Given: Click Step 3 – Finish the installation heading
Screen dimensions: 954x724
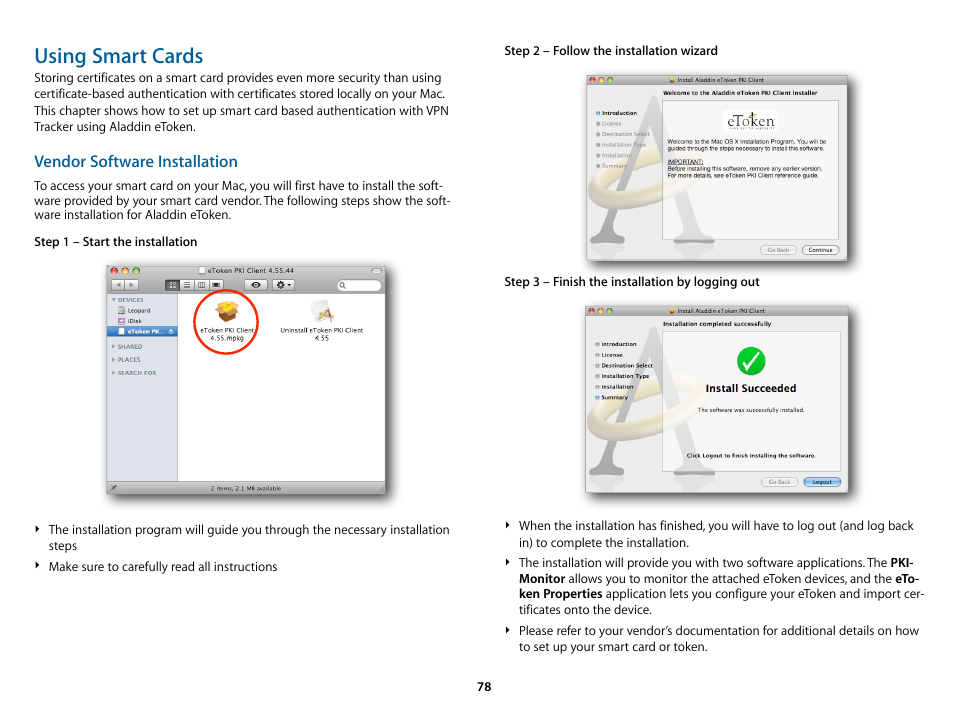Looking at the screenshot, I should (632, 282).
